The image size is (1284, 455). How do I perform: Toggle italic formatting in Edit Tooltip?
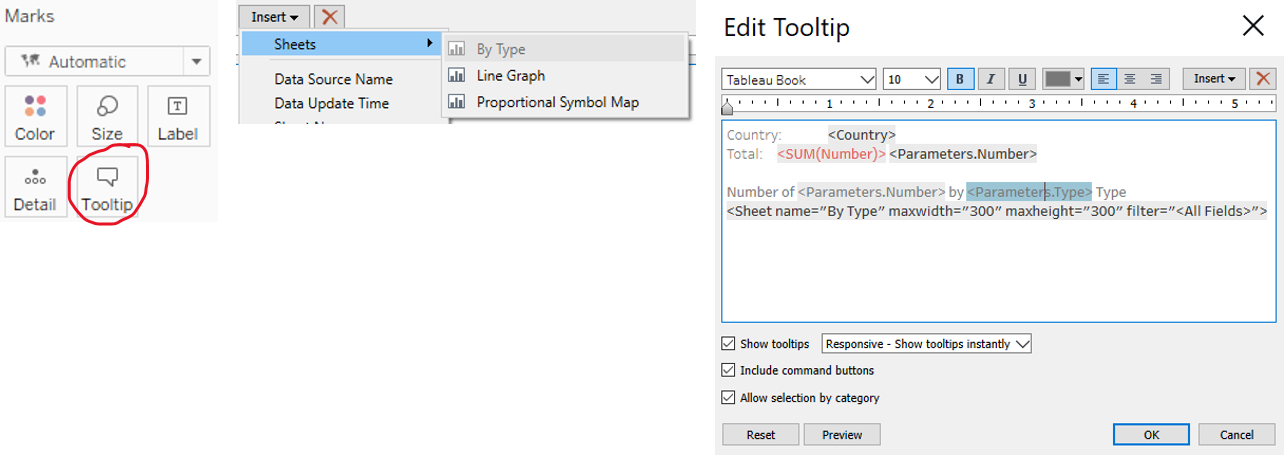click(x=991, y=79)
